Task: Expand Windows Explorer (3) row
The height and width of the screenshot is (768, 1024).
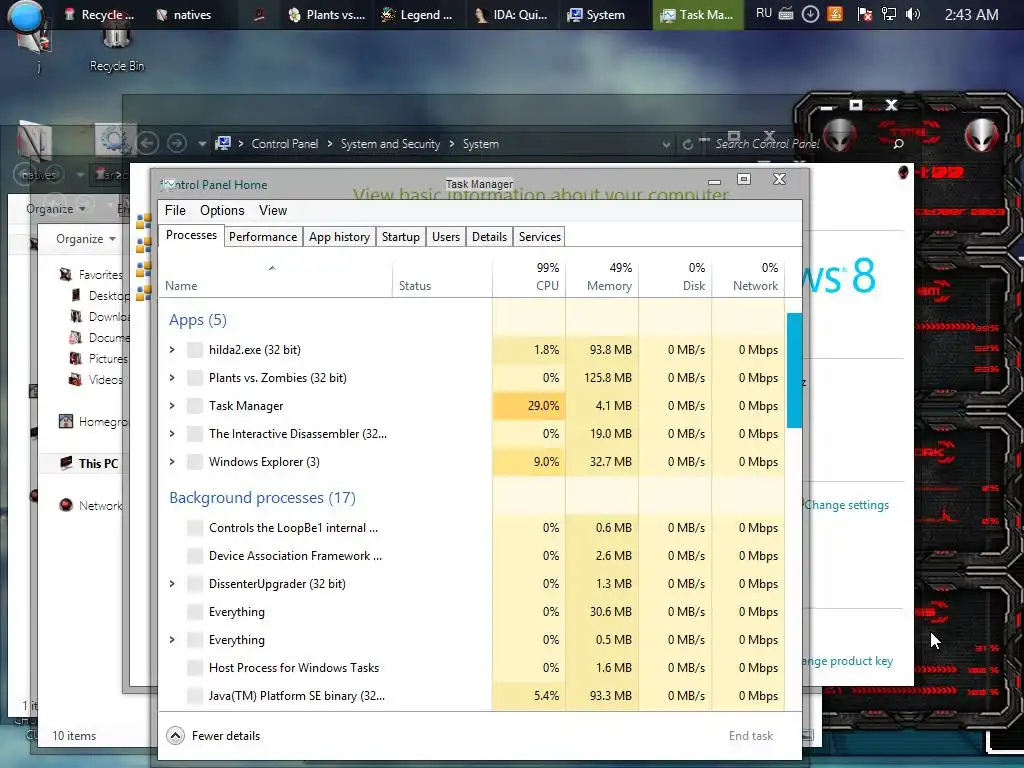Action: click(x=172, y=462)
